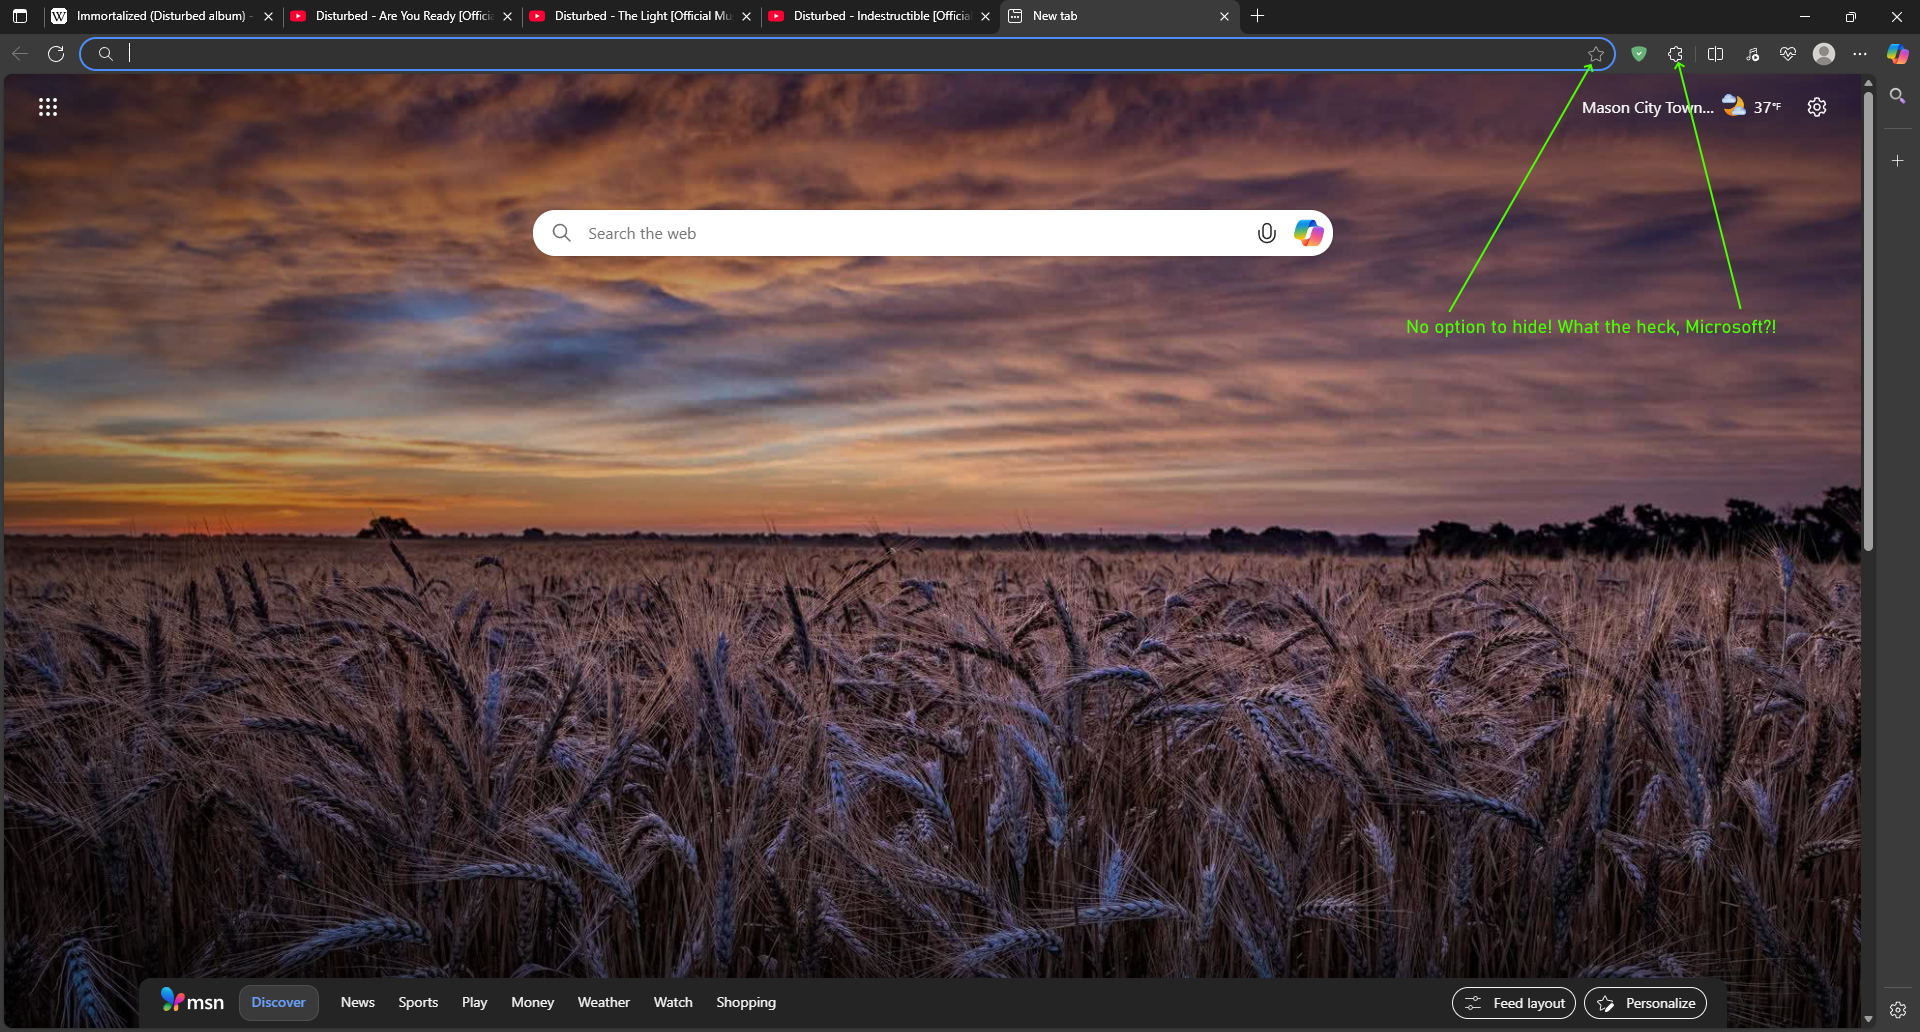Image resolution: width=1920 pixels, height=1032 pixels.
Task: Add this page to favorites star
Action: pyautogui.click(x=1596, y=54)
